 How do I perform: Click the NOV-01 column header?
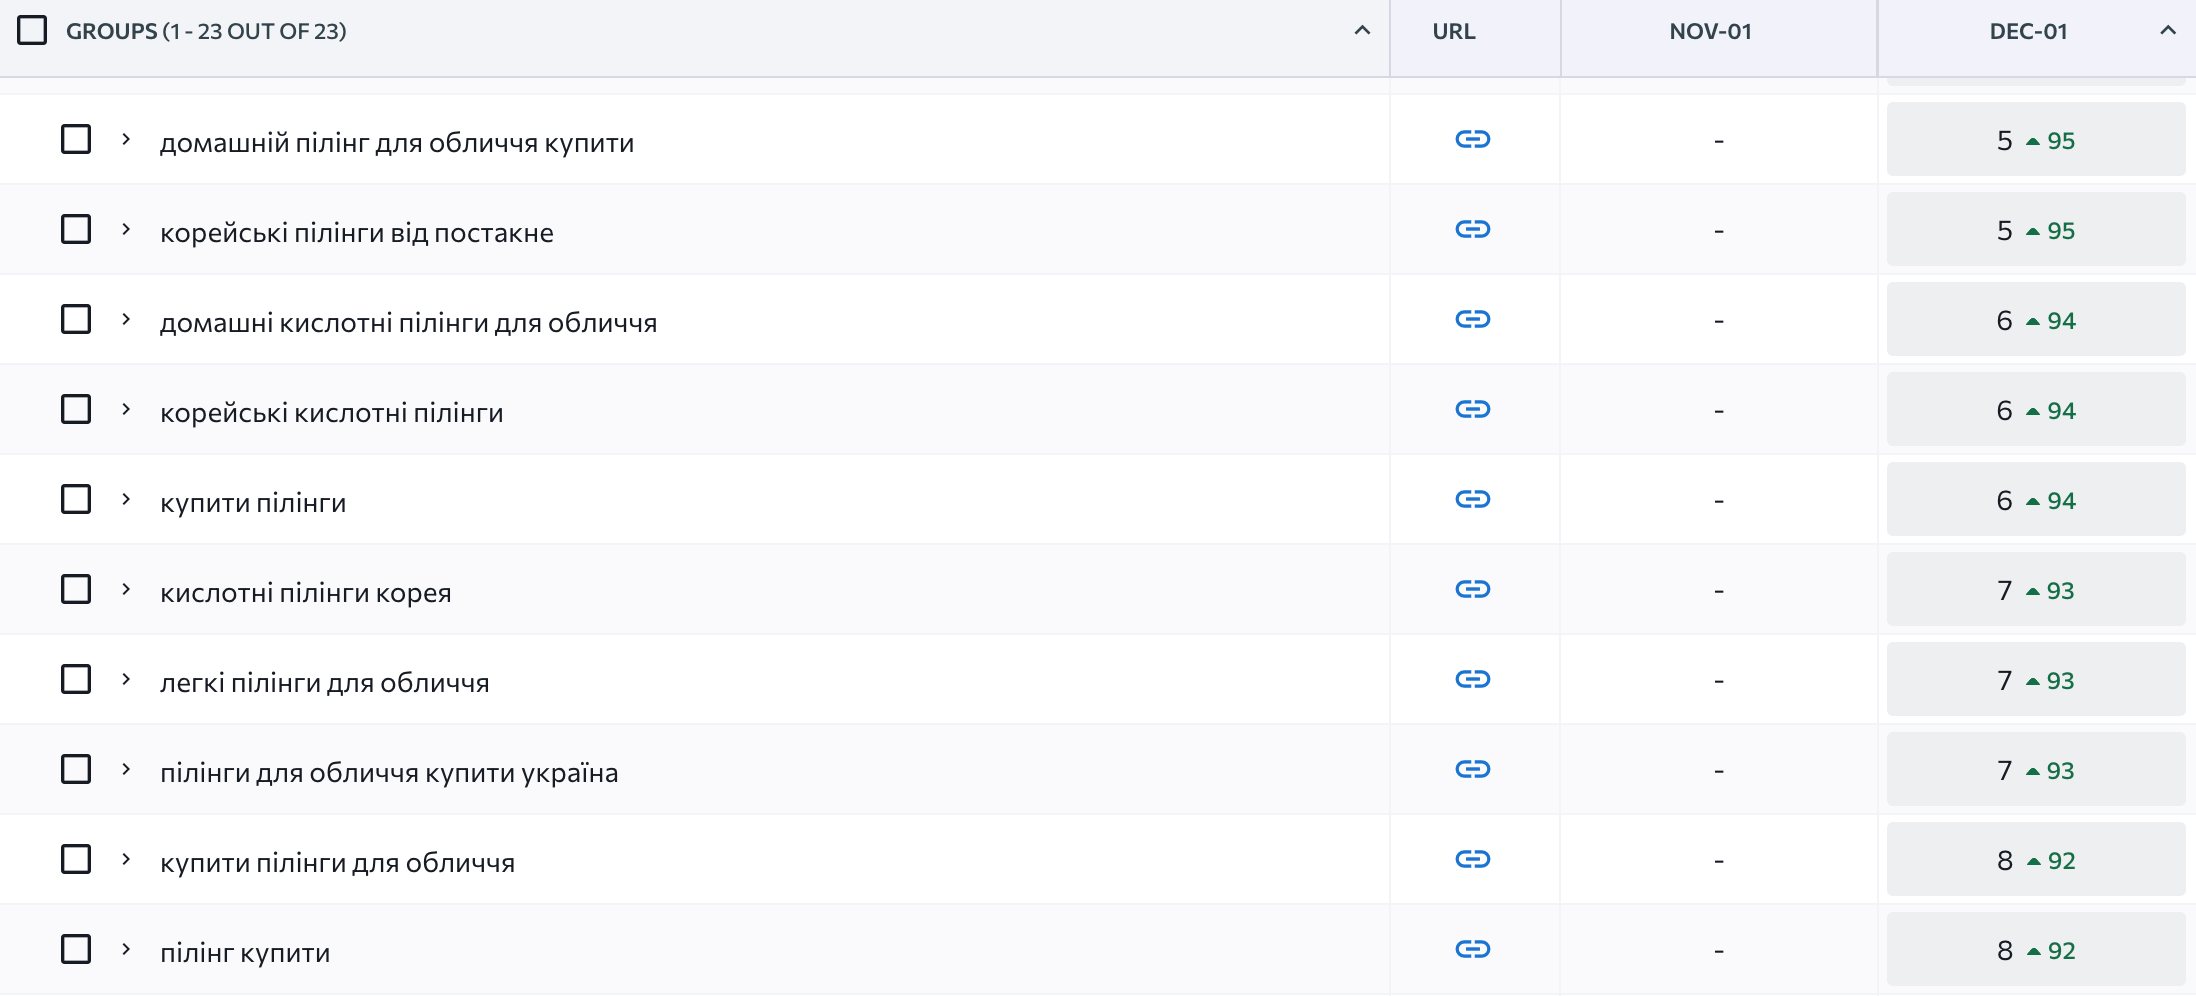point(1710,31)
